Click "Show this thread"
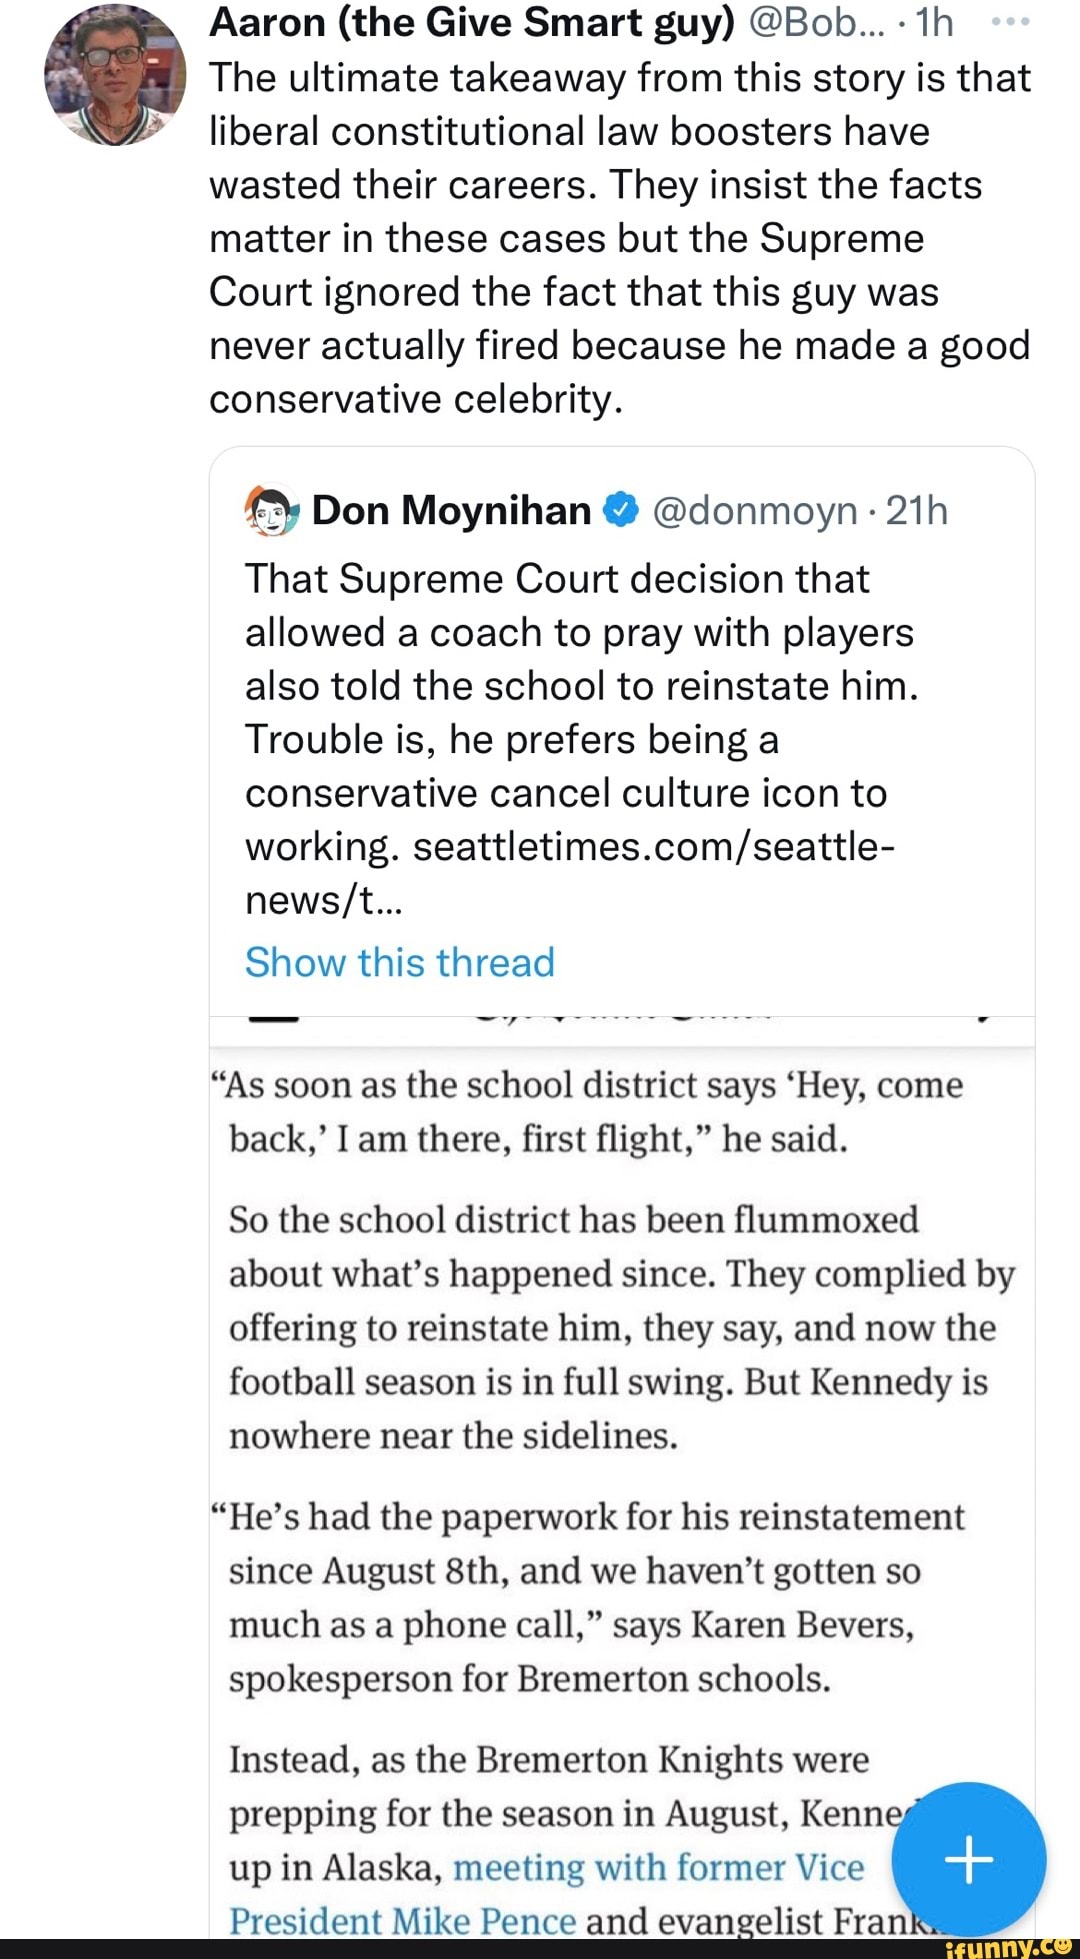 pos(400,962)
